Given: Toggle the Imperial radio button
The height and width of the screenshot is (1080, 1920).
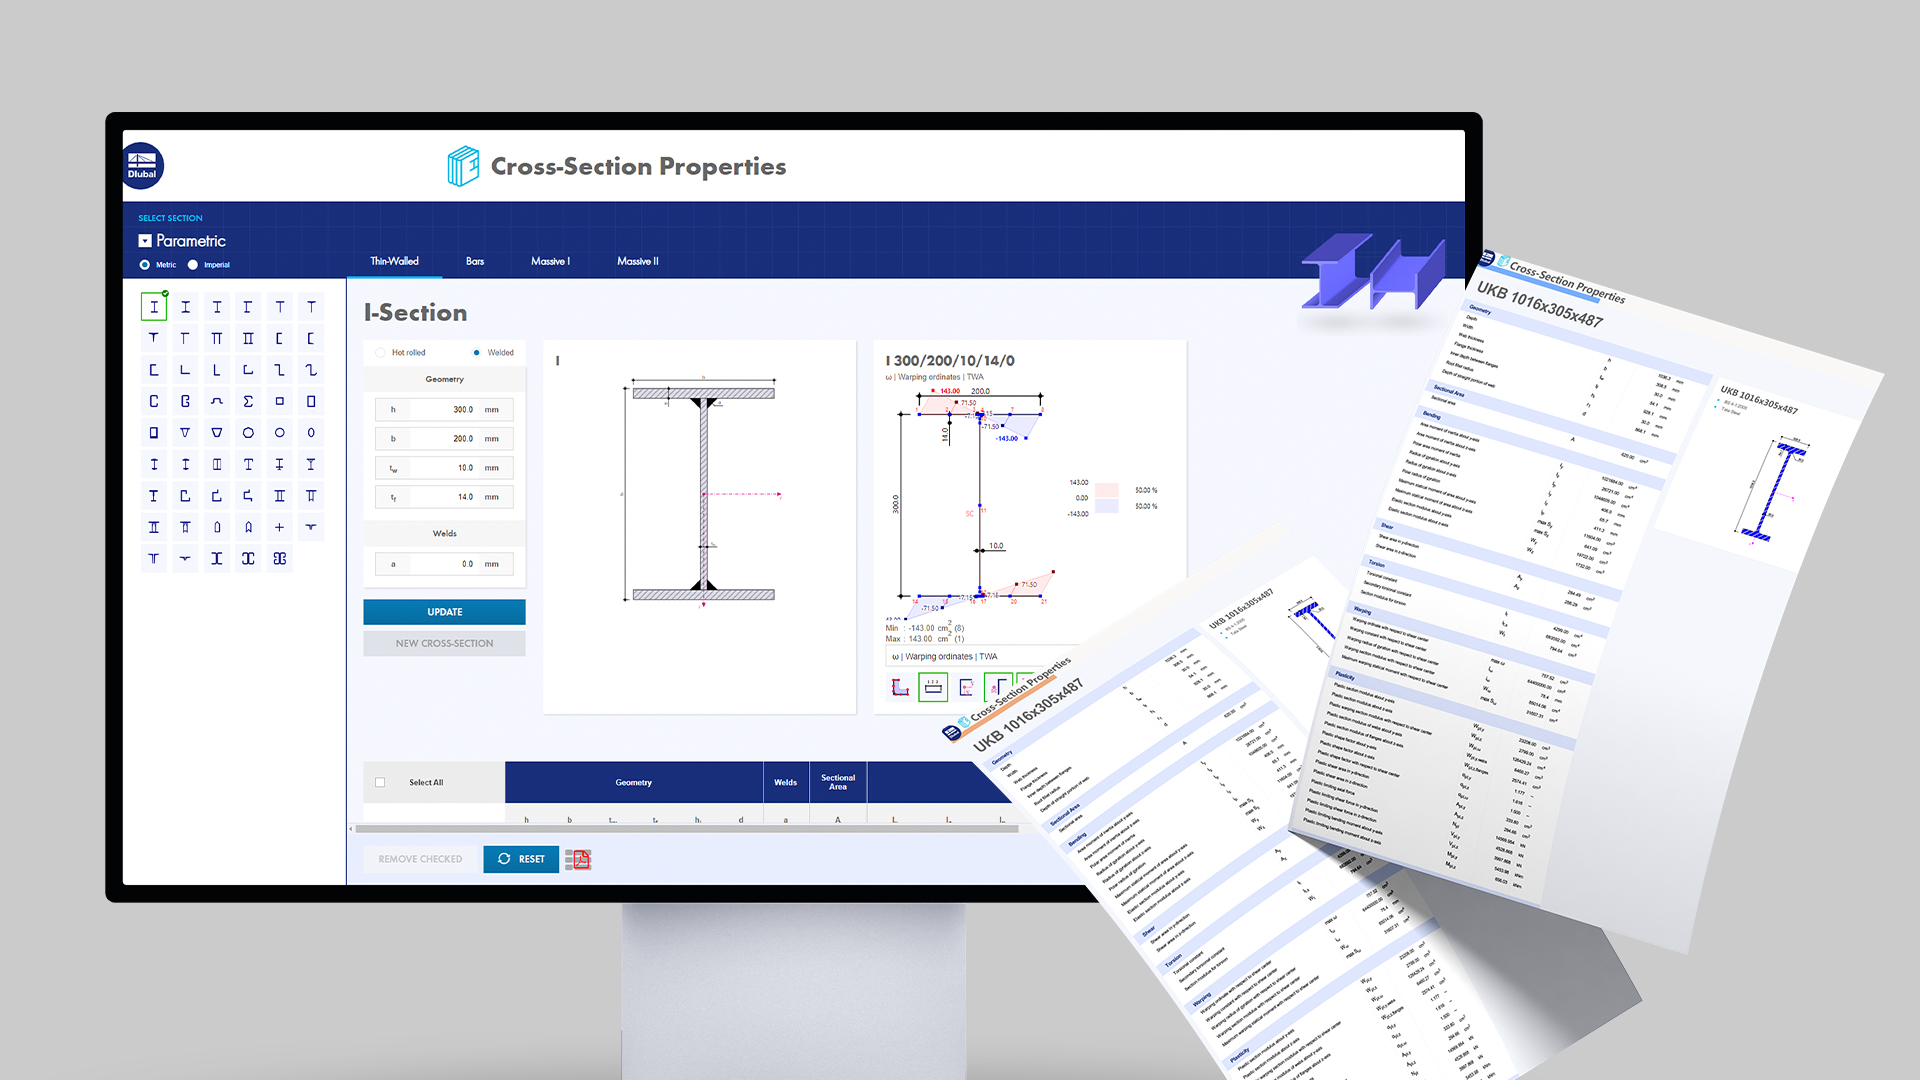Looking at the screenshot, I should pyautogui.click(x=195, y=264).
